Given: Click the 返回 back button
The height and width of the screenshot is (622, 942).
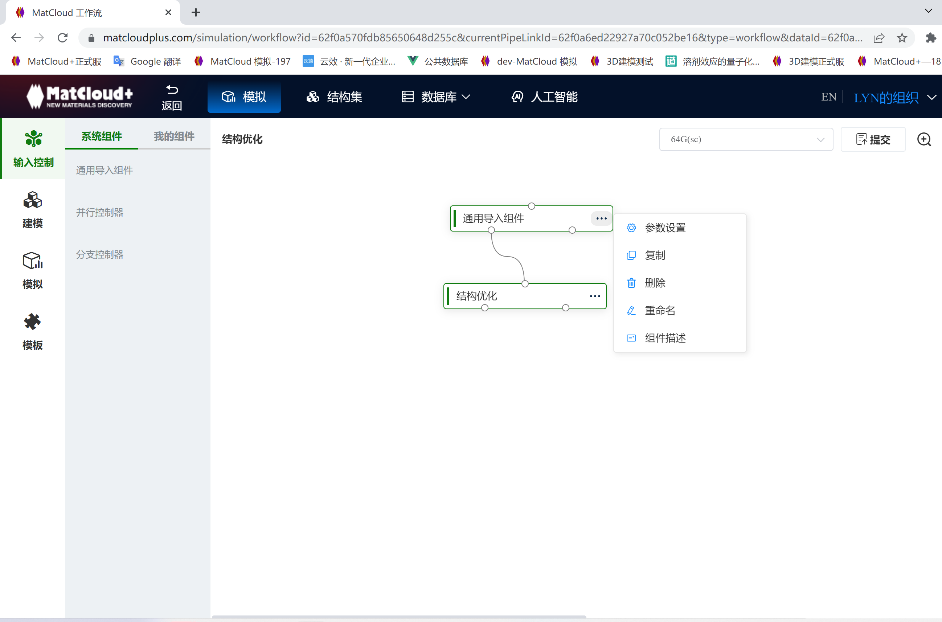Looking at the screenshot, I should [170, 97].
